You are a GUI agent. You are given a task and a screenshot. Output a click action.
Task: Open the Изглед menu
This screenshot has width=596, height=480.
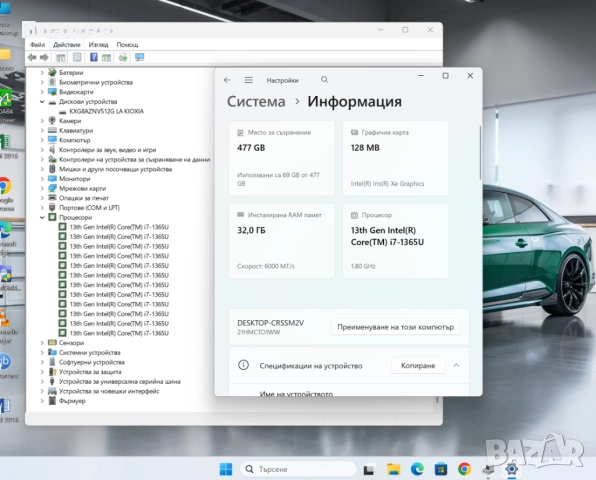tap(98, 45)
